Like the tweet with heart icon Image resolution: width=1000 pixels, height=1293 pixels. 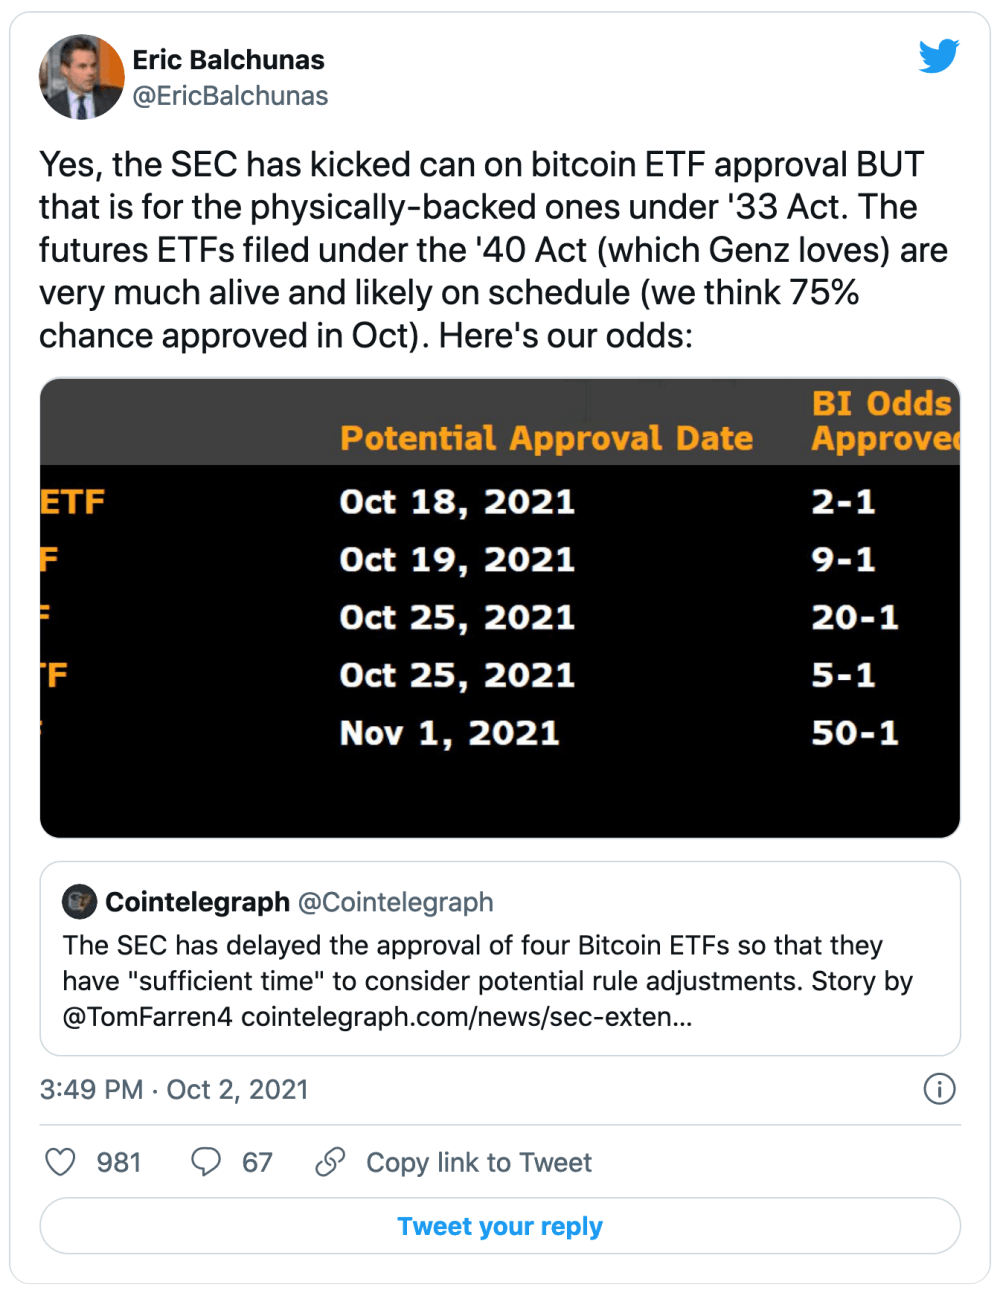point(61,1161)
